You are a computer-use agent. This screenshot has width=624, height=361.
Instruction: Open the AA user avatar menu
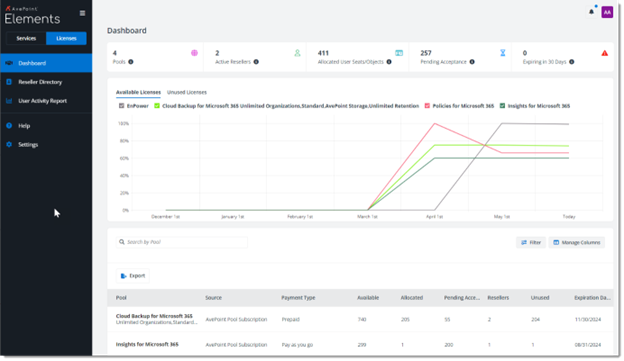click(607, 12)
